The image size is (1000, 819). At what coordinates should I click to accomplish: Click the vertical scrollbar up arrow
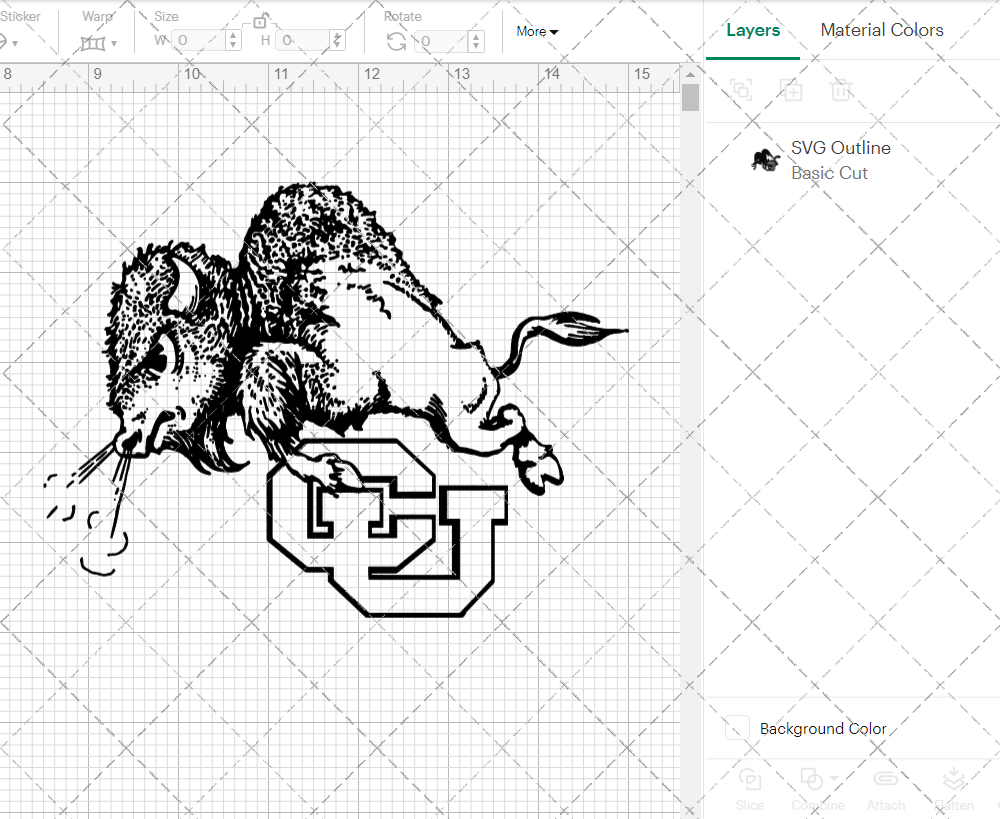(x=690, y=75)
